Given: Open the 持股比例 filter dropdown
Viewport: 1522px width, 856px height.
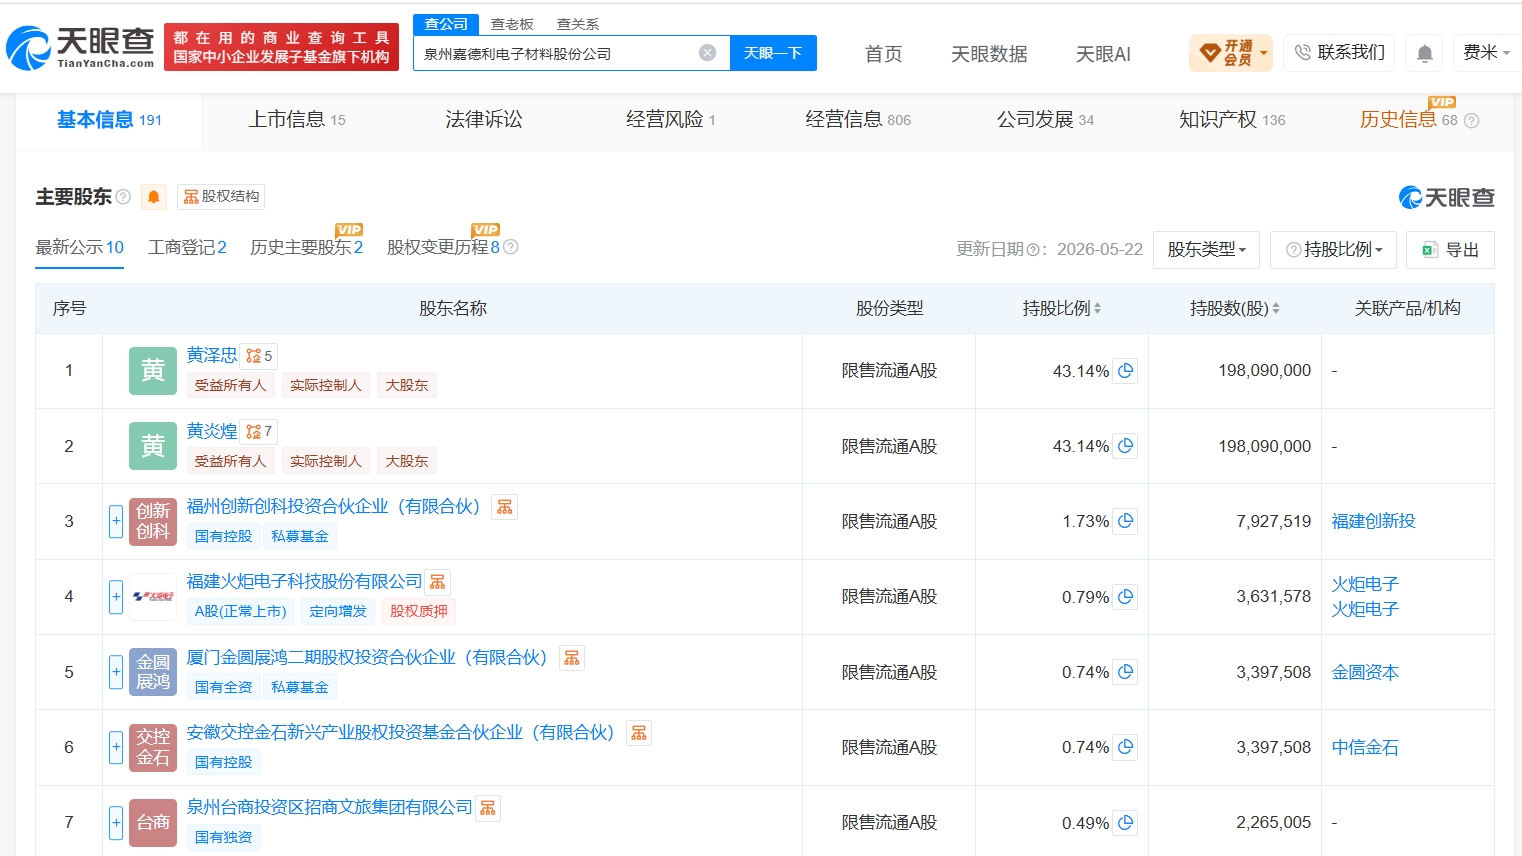Looking at the screenshot, I should click(1333, 250).
